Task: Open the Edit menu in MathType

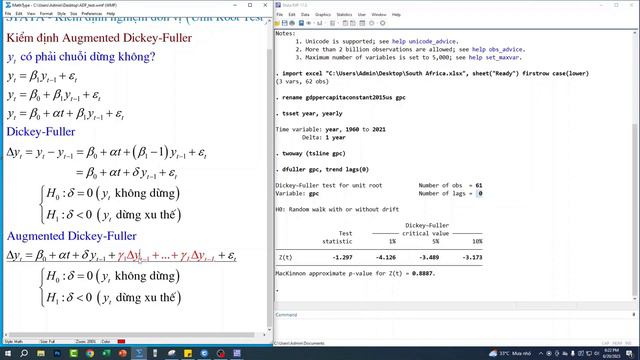Action: [19, 13]
